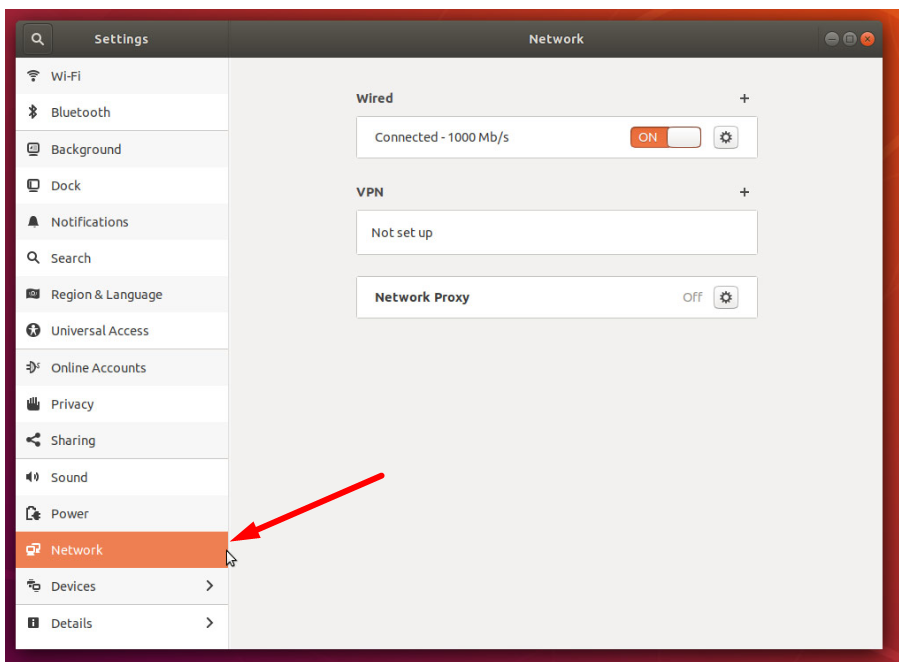899x662 pixels.
Task: Select Wi-Fi settings panel
Action: click(x=122, y=76)
